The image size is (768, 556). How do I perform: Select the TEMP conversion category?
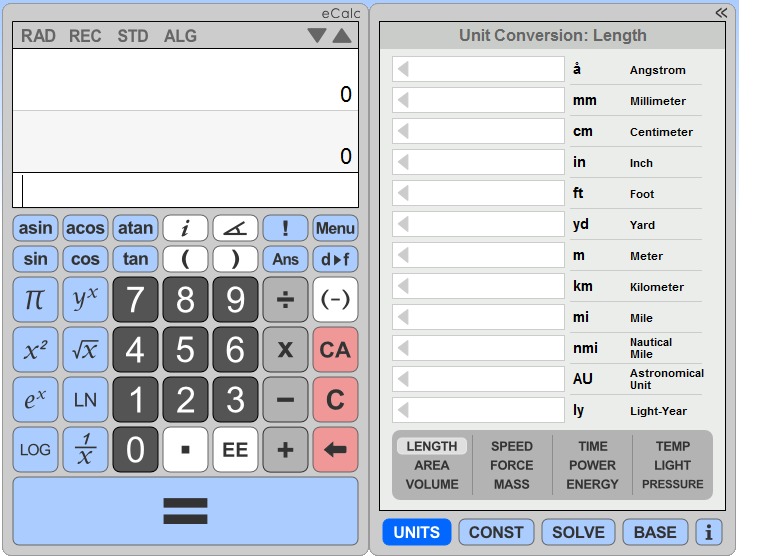672,446
